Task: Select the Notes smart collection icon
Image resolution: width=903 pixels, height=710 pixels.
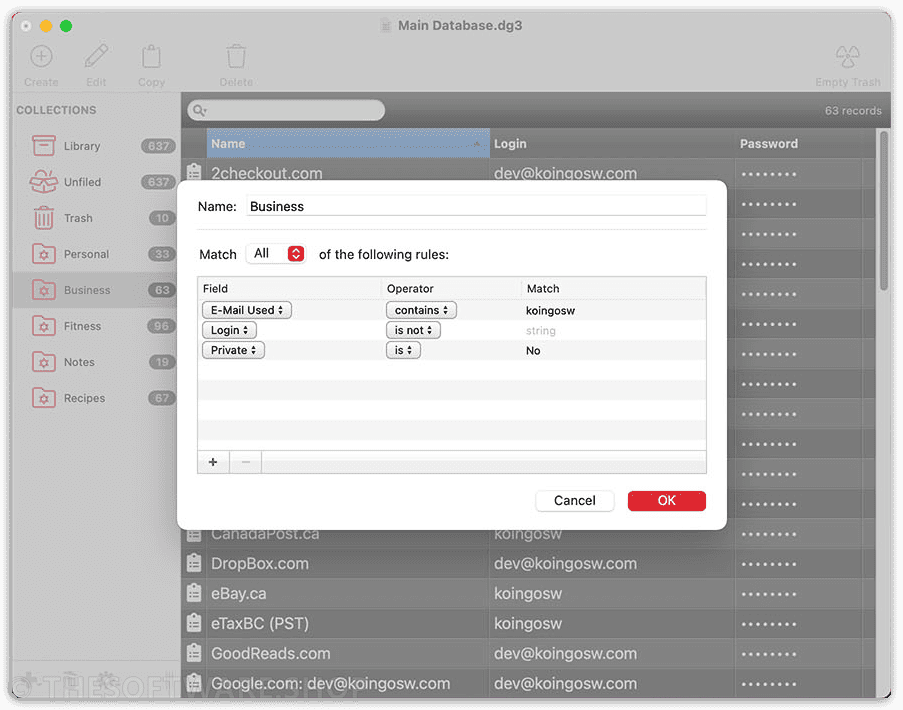Action: [x=44, y=362]
